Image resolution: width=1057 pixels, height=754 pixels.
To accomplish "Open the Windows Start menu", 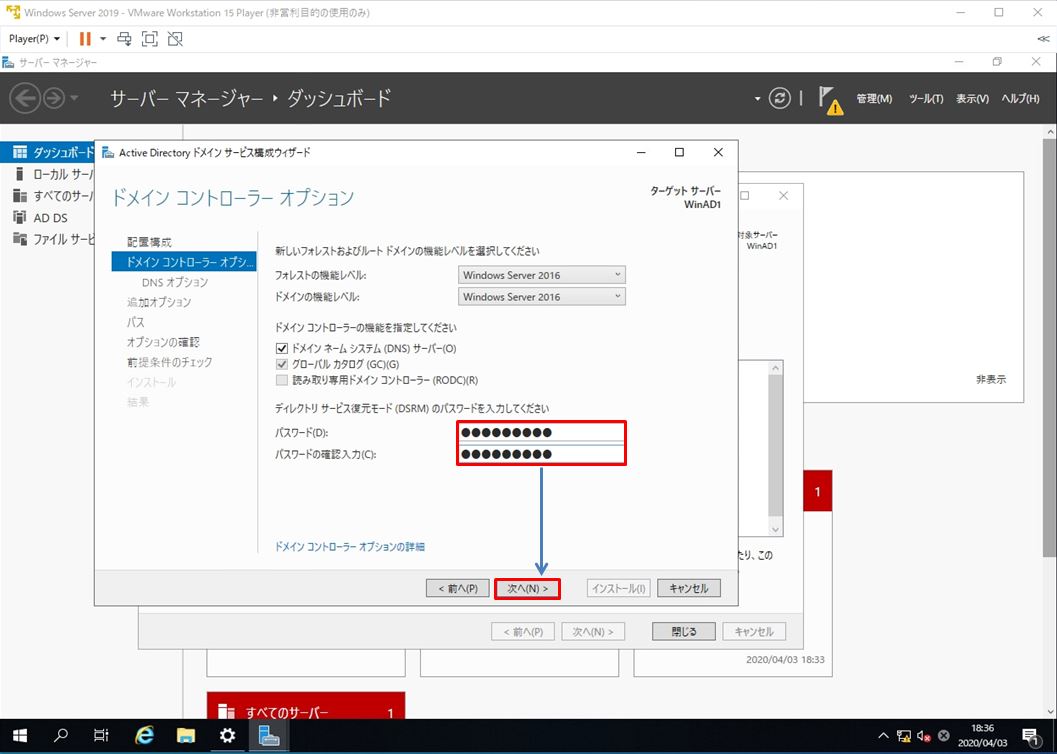I will pyautogui.click(x=20, y=736).
